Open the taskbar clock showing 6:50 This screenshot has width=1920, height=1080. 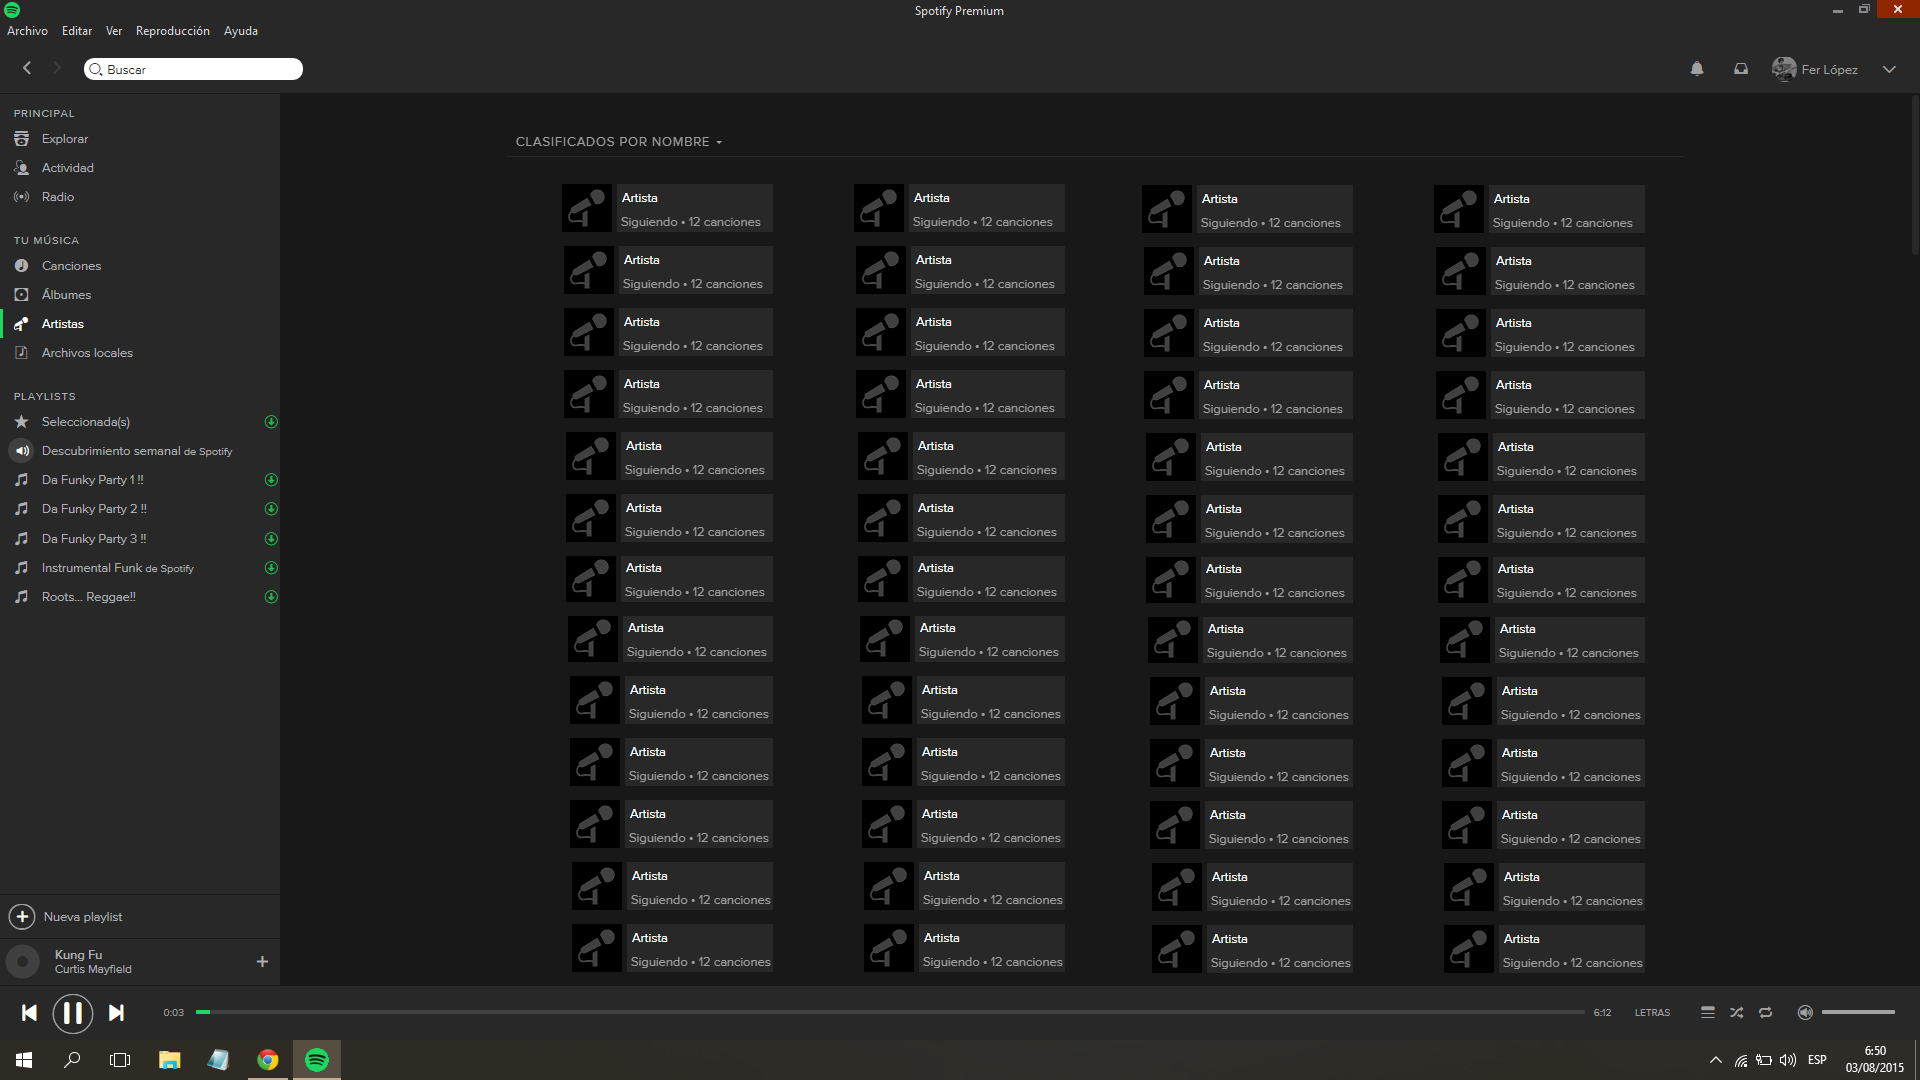click(1875, 1060)
